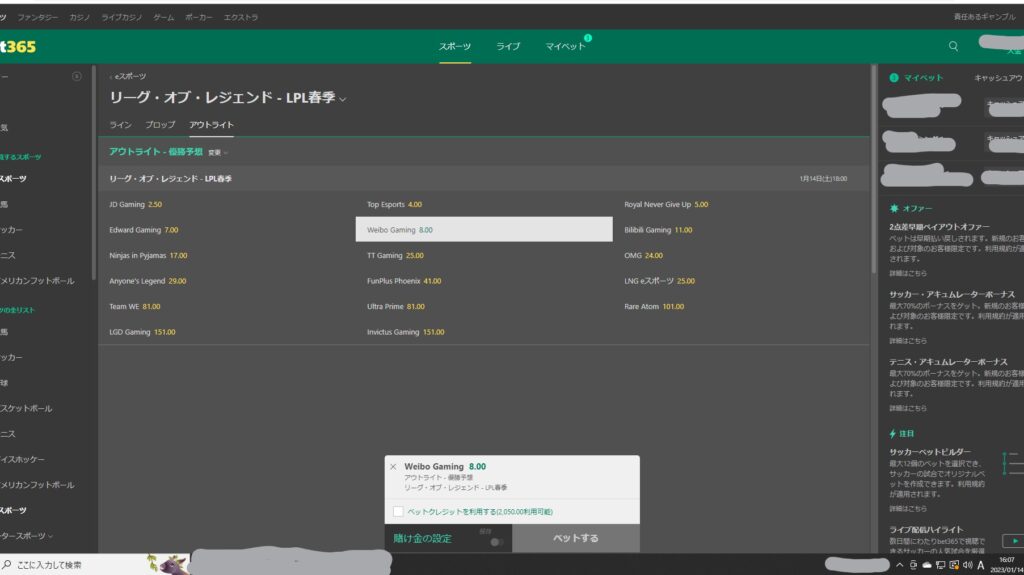Viewport: 1024px width, 575px height.
Task: Close the Weibo Gaming bet slip selection
Action: 393,467
